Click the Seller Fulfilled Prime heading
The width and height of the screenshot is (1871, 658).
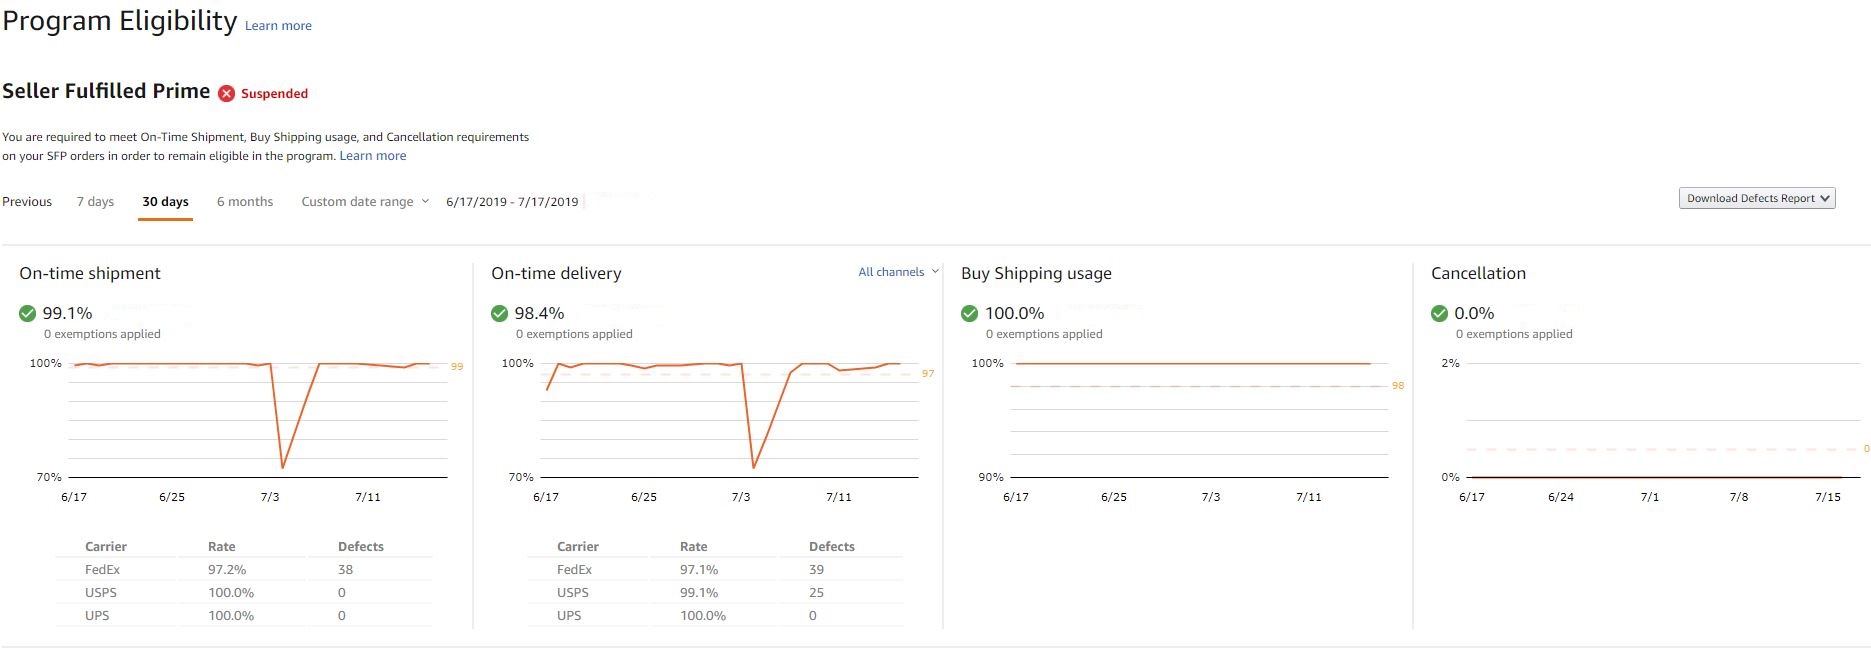pyautogui.click(x=105, y=90)
